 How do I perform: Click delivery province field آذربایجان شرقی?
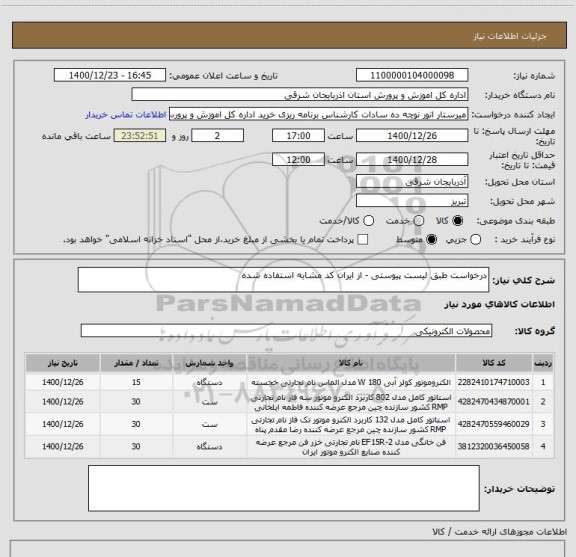412,182
